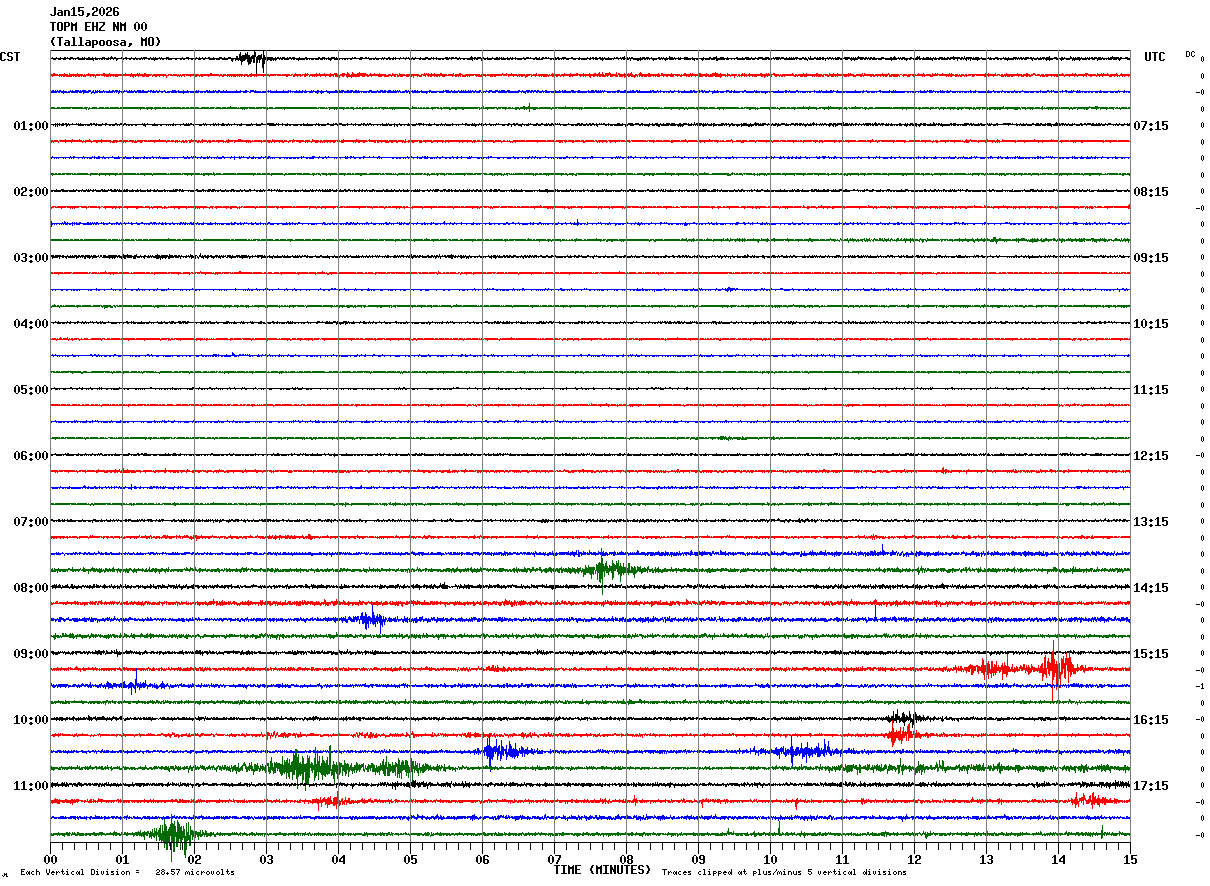Click the "-1" DC offset value
The image size is (1210, 886).
click(x=1200, y=687)
